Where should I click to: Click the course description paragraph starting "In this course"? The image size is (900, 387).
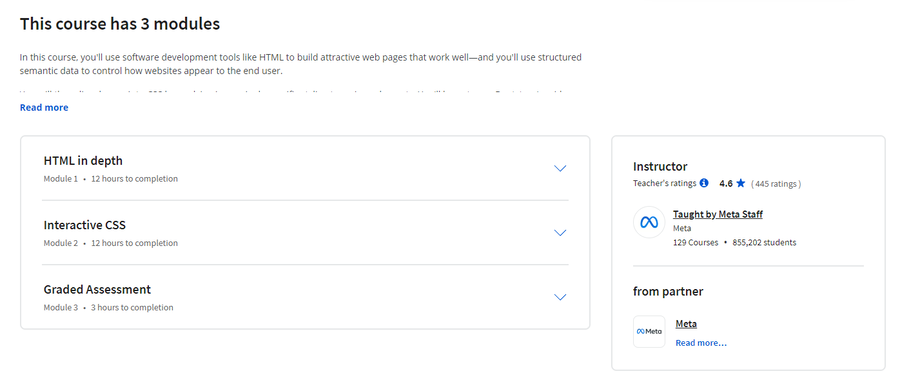[x=301, y=64]
